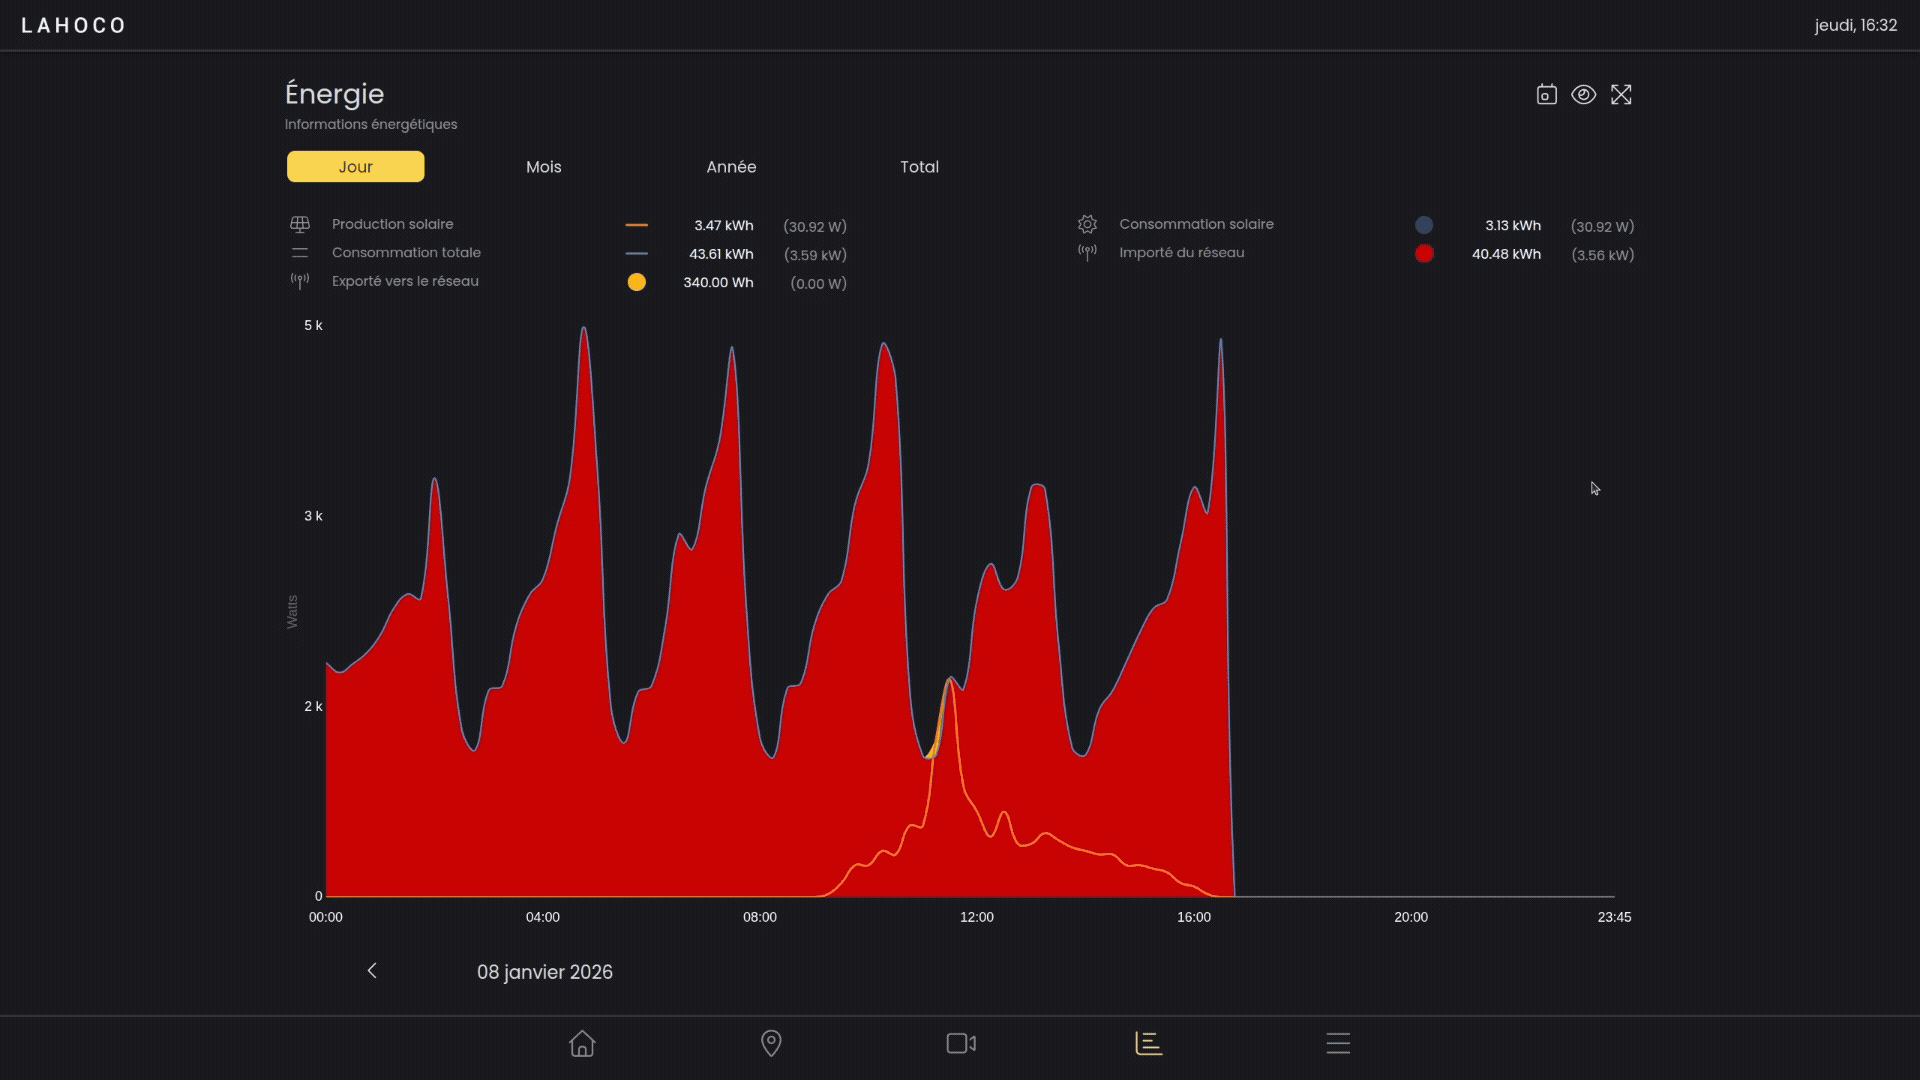Open the energy chart page icon
This screenshot has height=1080, width=1920.
coord(1148,1044)
